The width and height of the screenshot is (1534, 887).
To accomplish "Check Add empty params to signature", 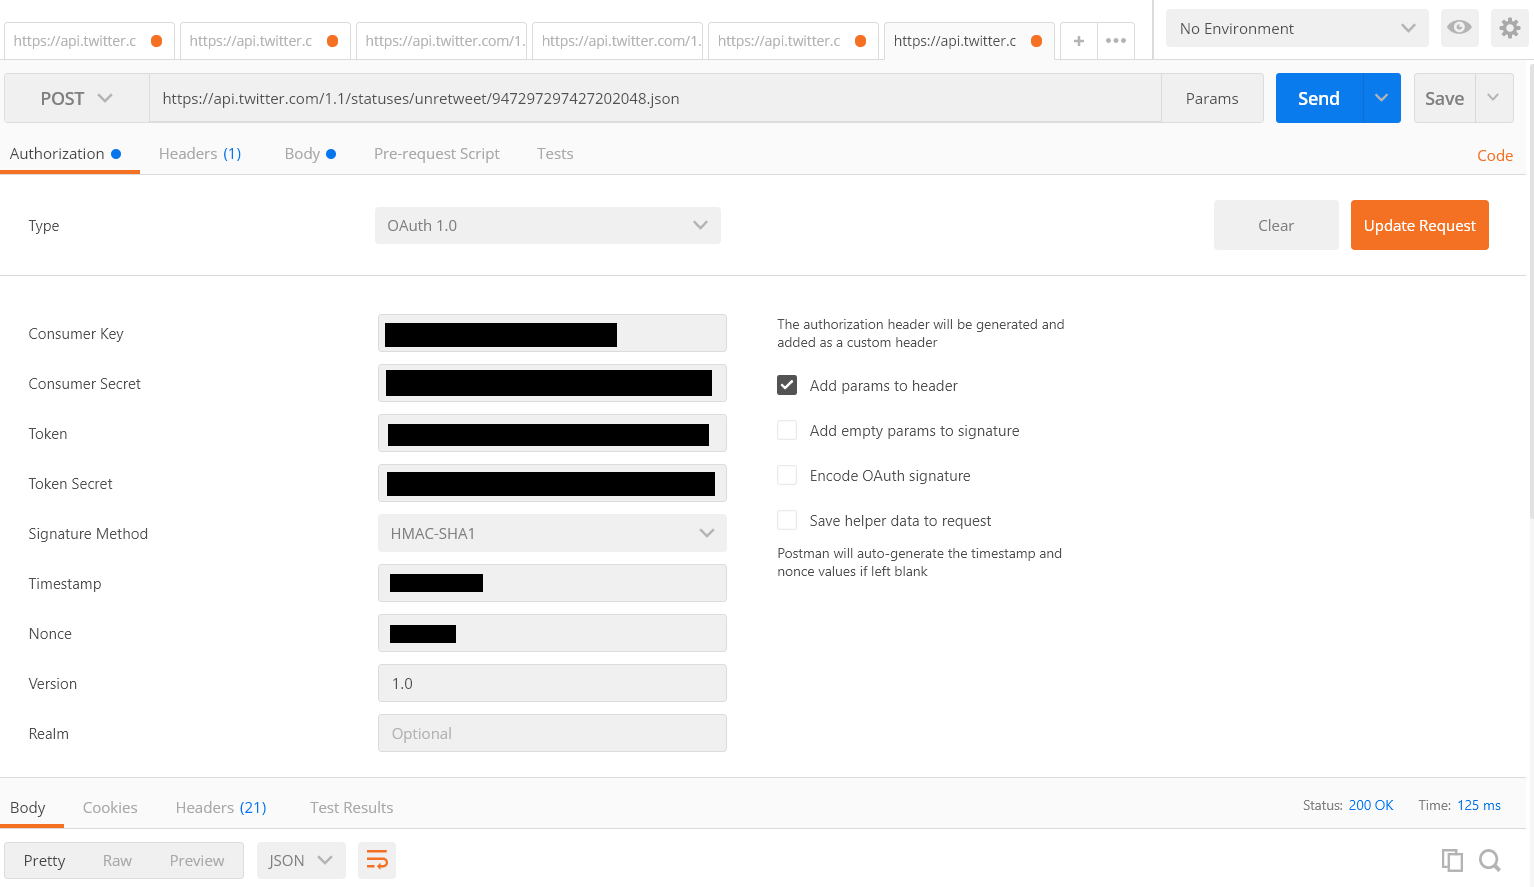I will (787, 430).
